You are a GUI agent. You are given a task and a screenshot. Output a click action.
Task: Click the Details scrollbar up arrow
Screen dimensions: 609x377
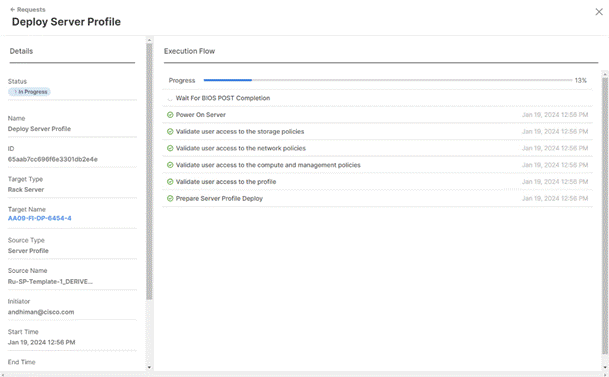coord(149,40)
